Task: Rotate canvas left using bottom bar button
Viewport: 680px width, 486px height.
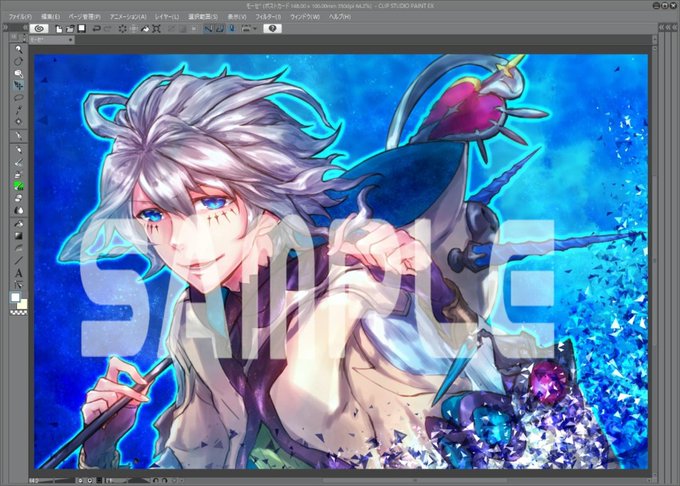Action: coord(156,480)
